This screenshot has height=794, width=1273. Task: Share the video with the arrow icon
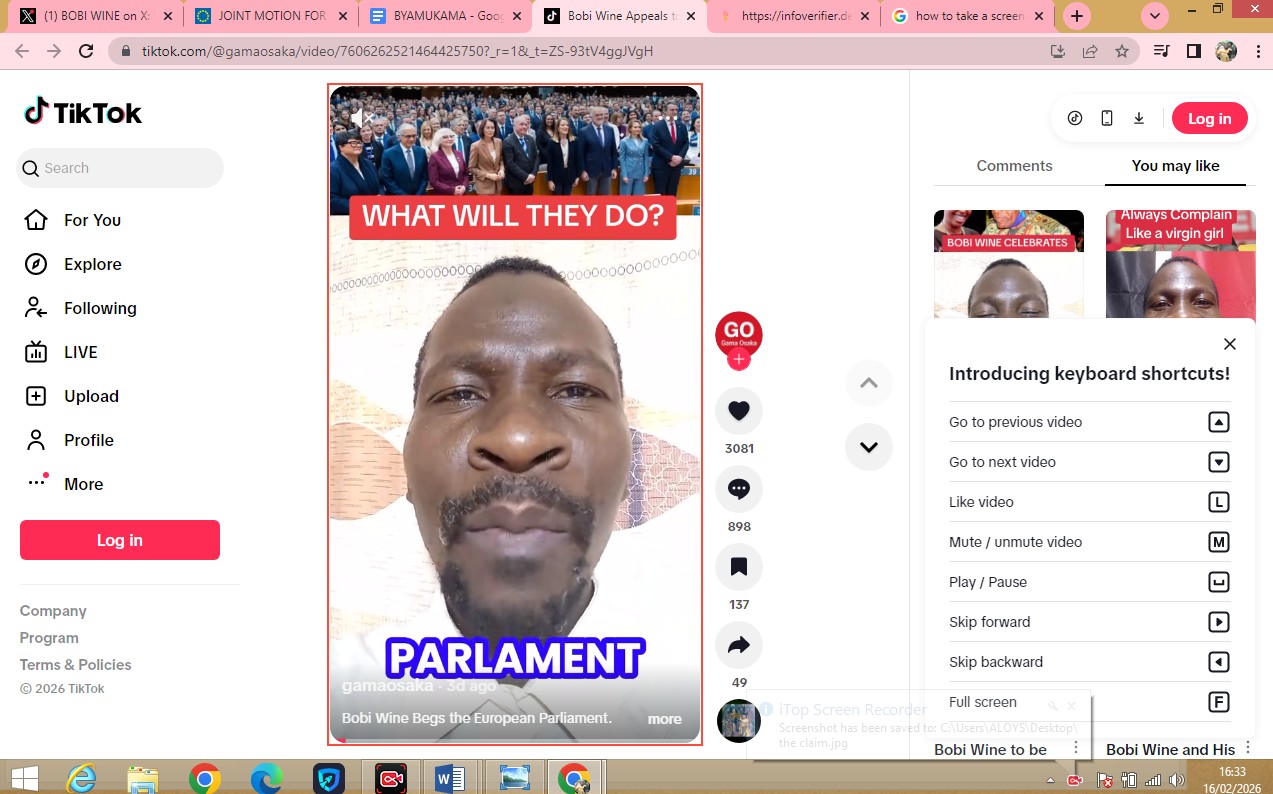[739, 645]
